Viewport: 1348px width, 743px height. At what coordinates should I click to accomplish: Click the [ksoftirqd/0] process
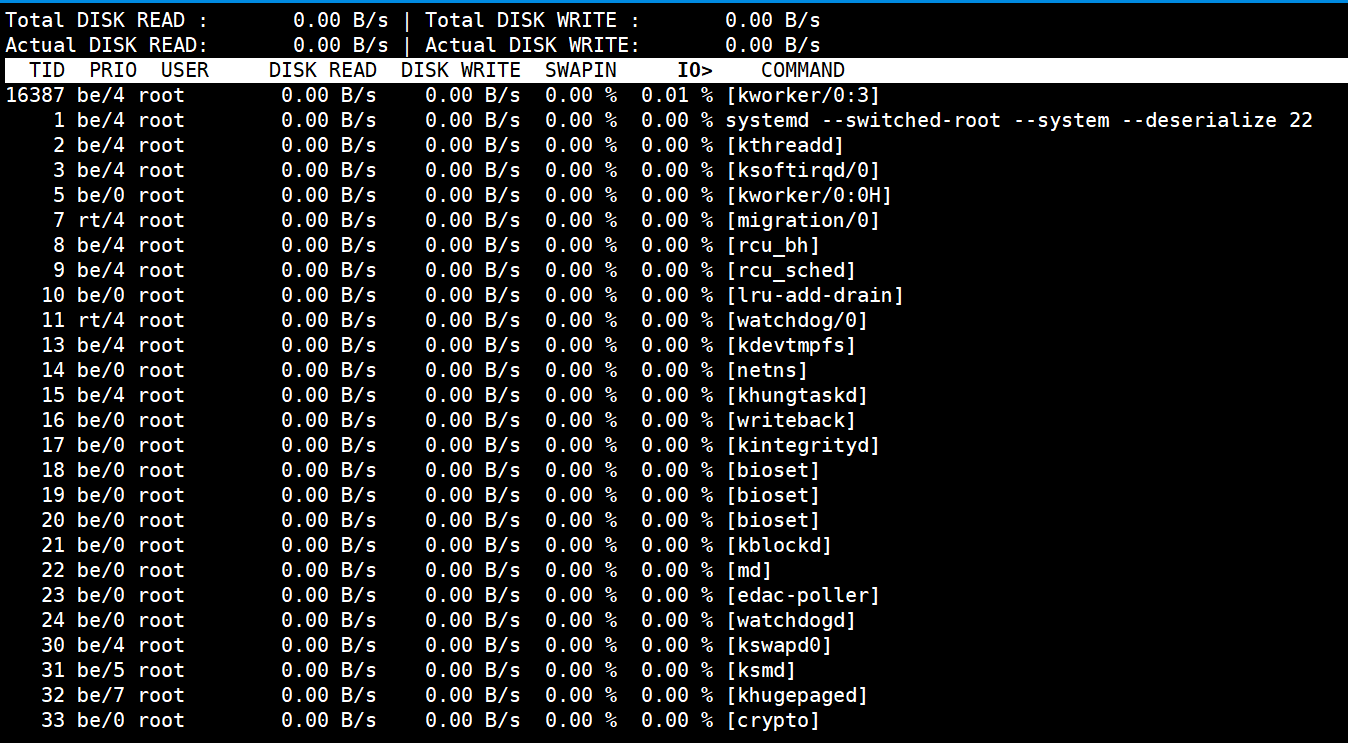click(803, 170)
